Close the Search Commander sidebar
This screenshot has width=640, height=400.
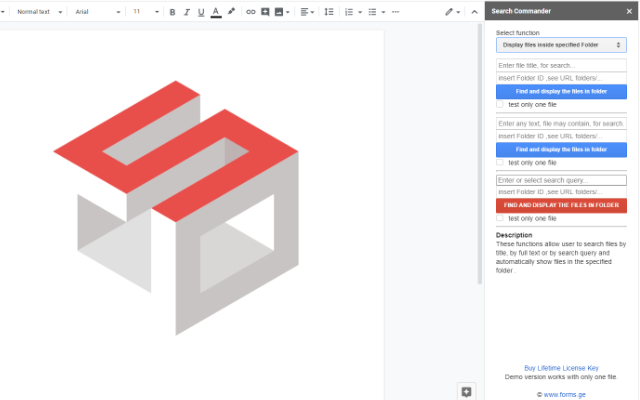(629, 11)
